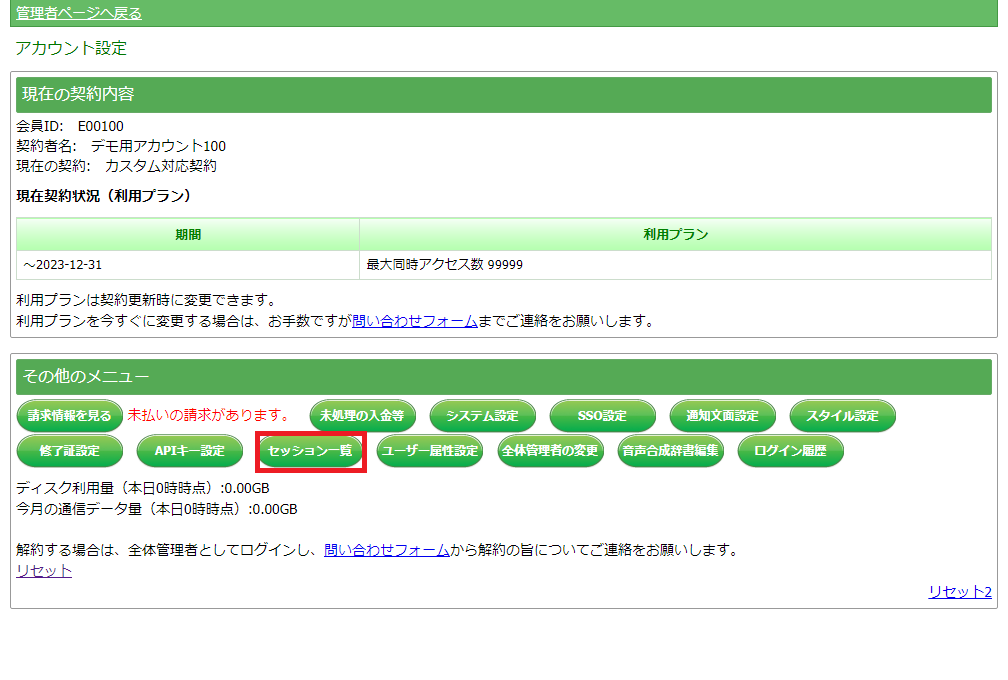Open ユーザー属性設定 button

[430, 451]
